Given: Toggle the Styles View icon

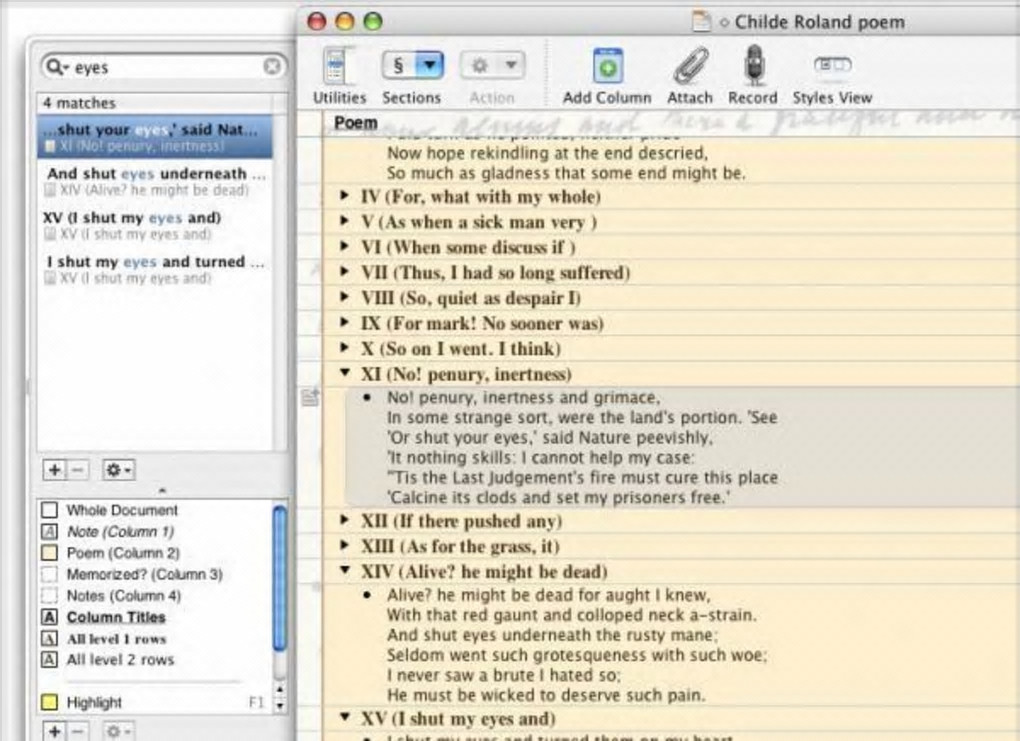Looking at the screenshot, I should (833, 64).
